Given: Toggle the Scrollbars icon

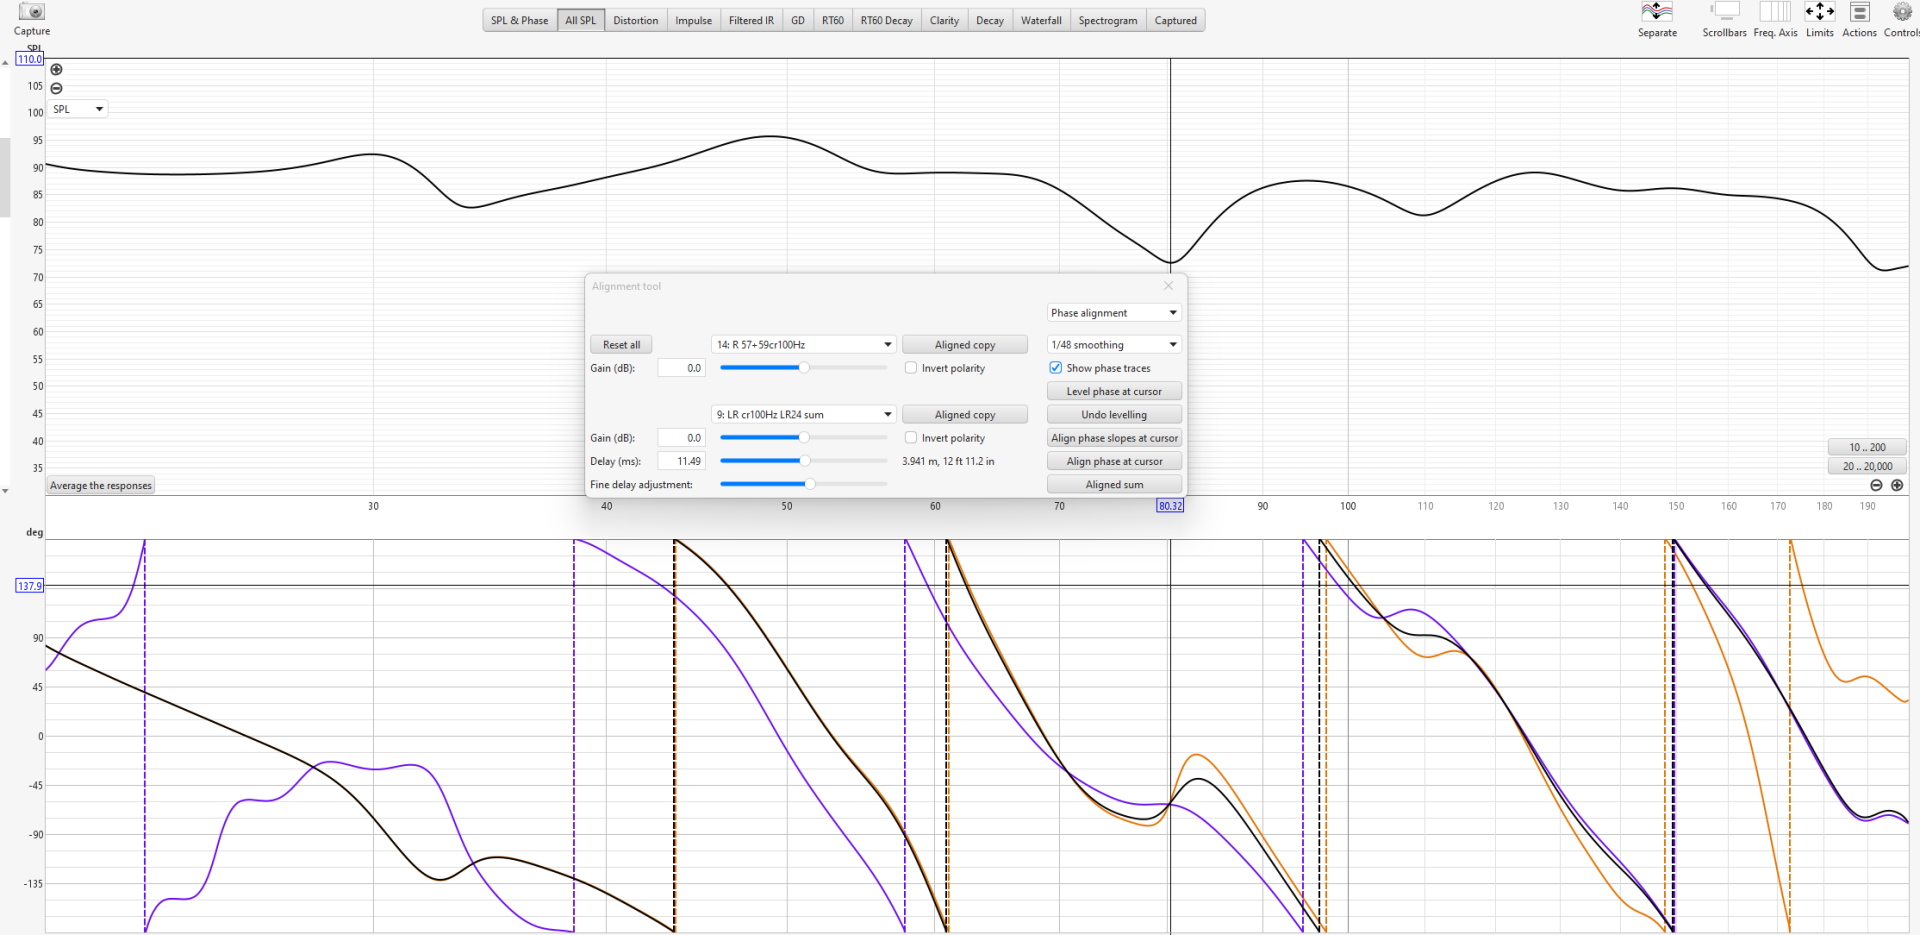Looking at the screenshot, I should point(1724,12).
